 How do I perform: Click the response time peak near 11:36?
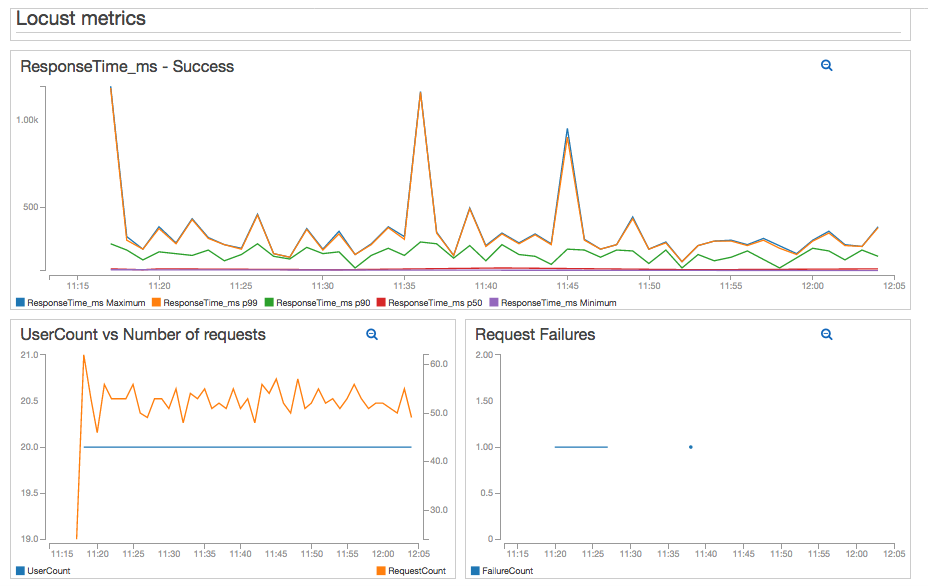[420, 93]
